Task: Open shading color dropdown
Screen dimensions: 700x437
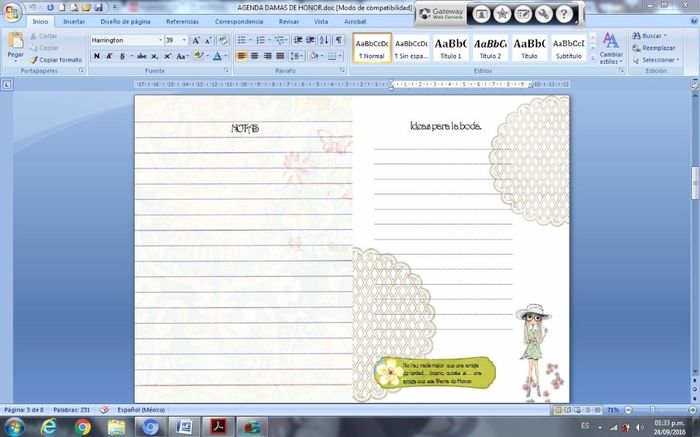Action: click(x=320, y=56)
